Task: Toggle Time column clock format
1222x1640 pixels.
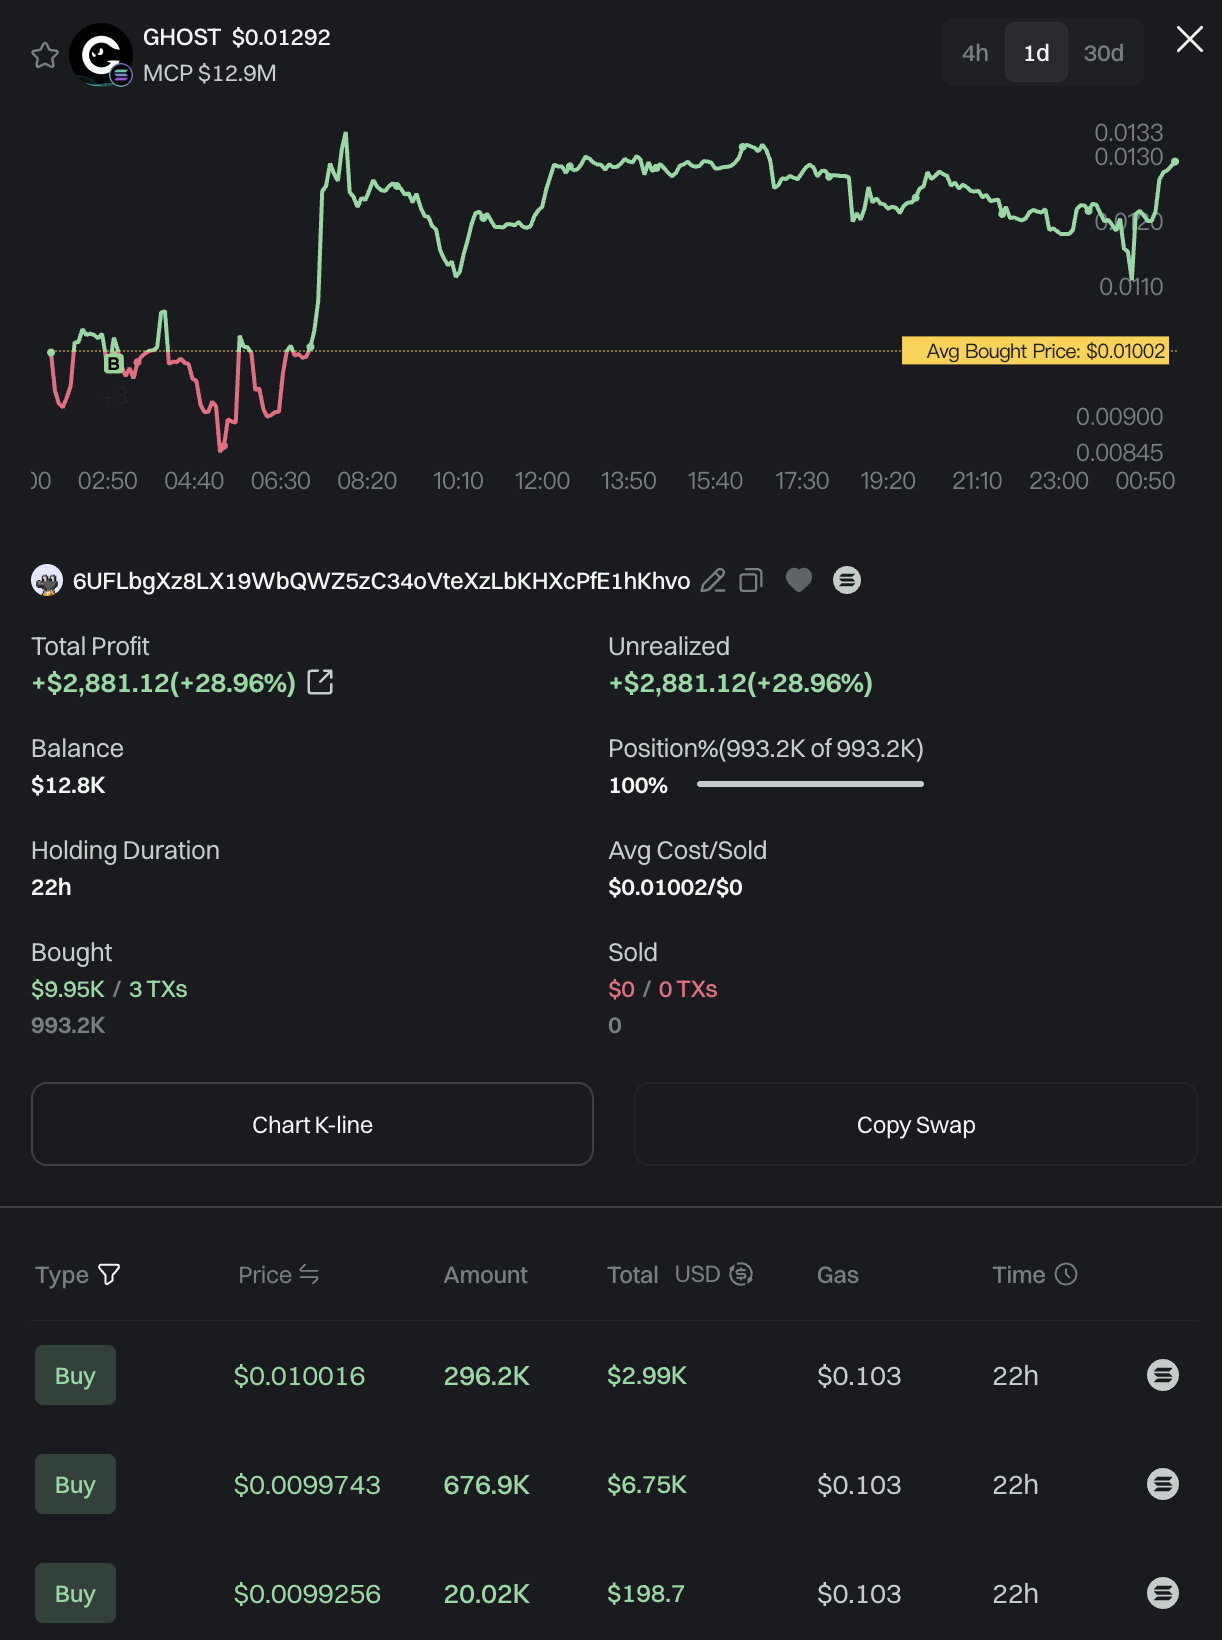Action: [x=1067, y=1274]
